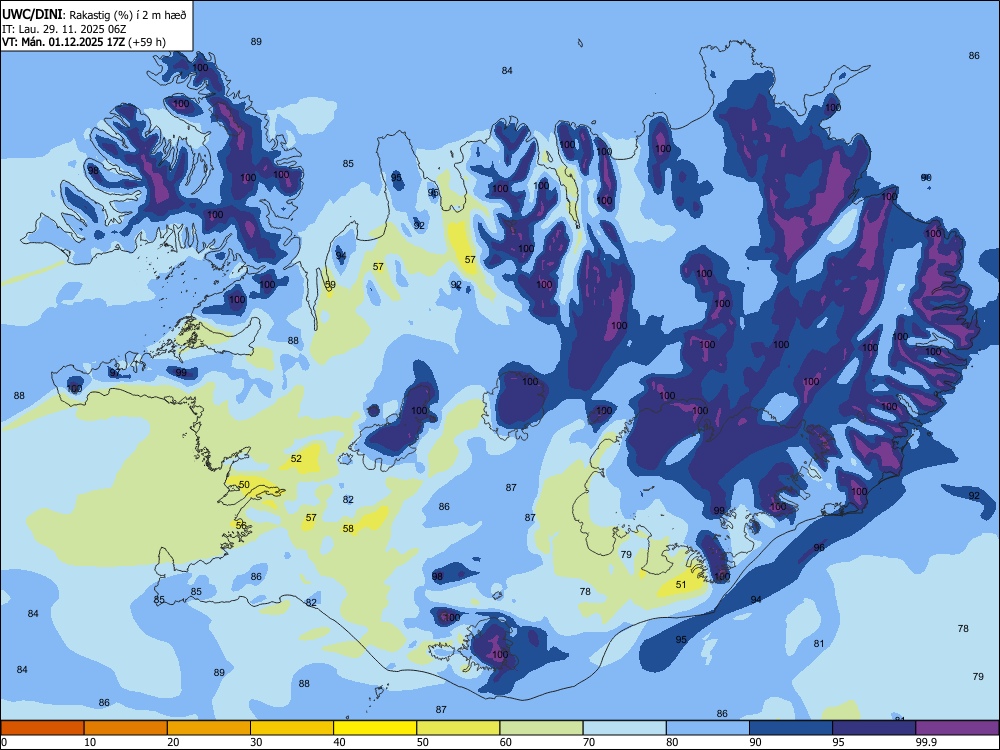Click the humidity value '59' on the map

coord(330,285)
